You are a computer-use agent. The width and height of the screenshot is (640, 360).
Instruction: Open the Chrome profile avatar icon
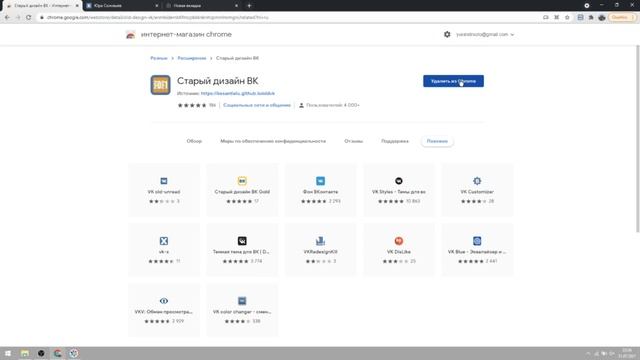[602, 17]
